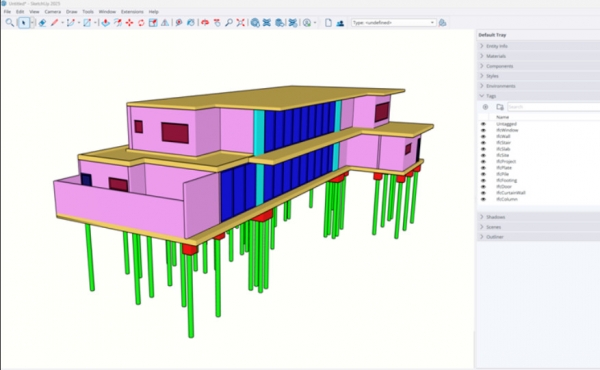The height and width of the screenshot is (370, 600).
Task: Open the Type undefined dropdown
Action: [x=393, y=23]
